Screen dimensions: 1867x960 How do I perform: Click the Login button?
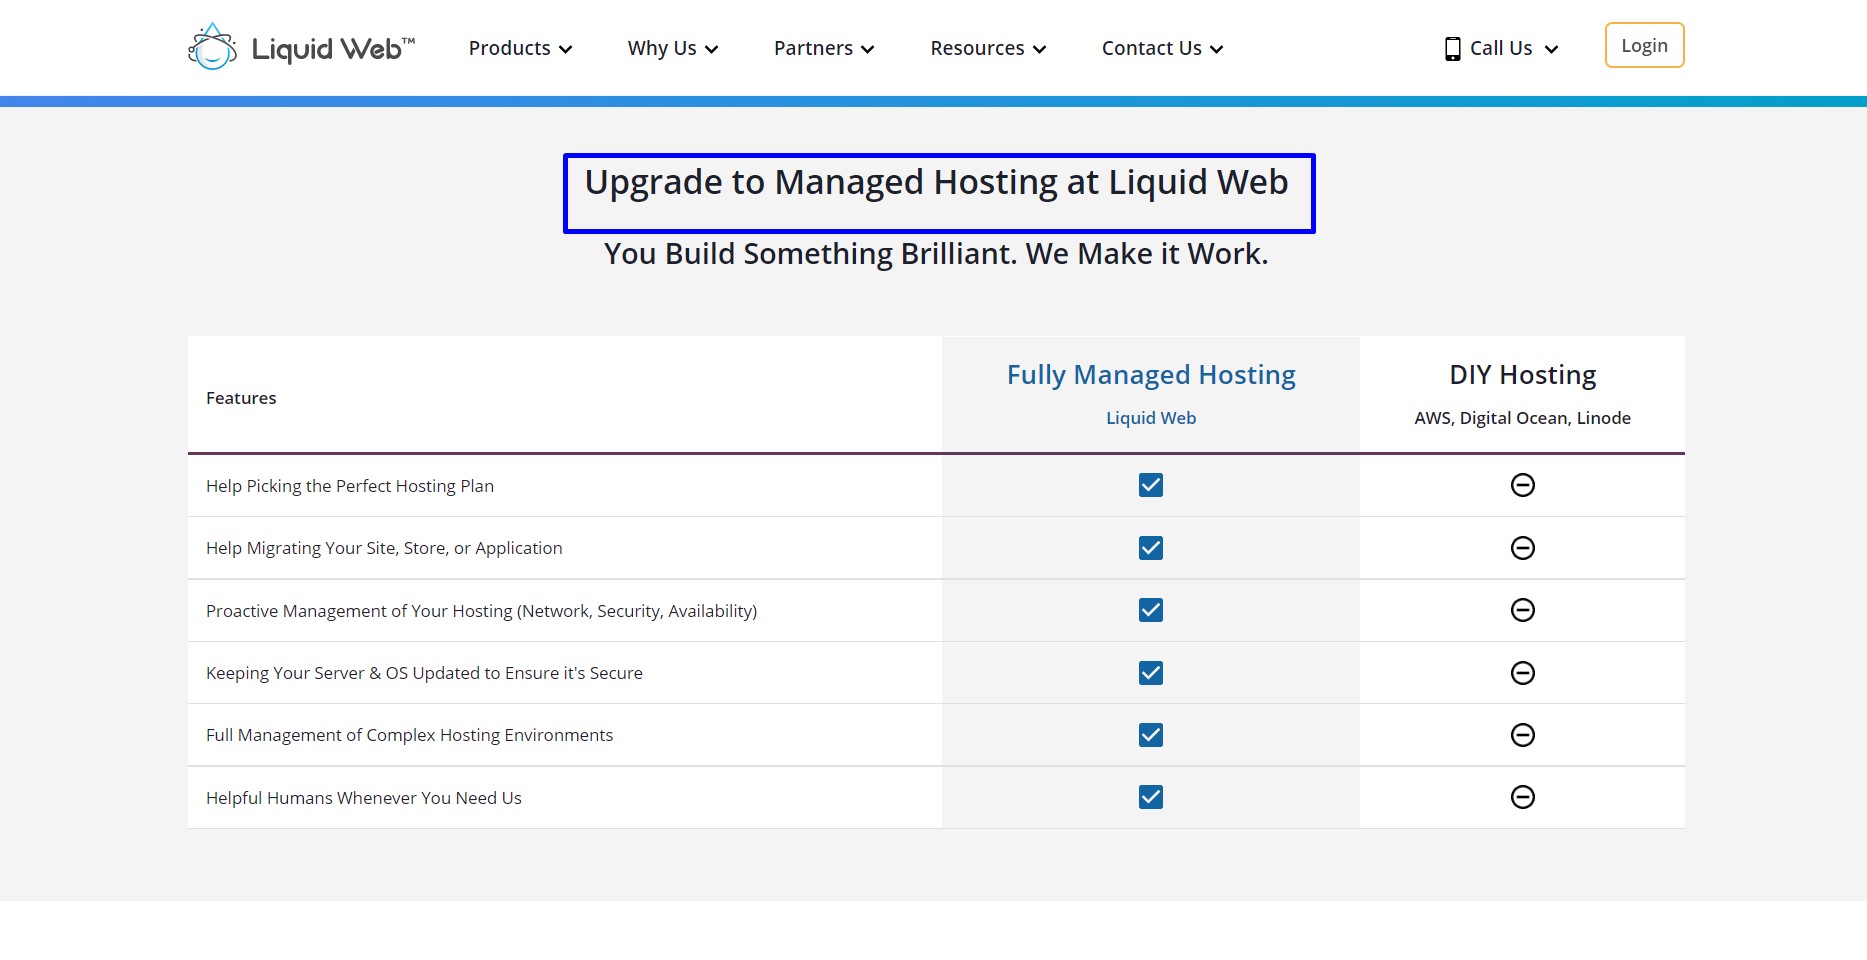pyautogui.click(x=1644, y=45)
